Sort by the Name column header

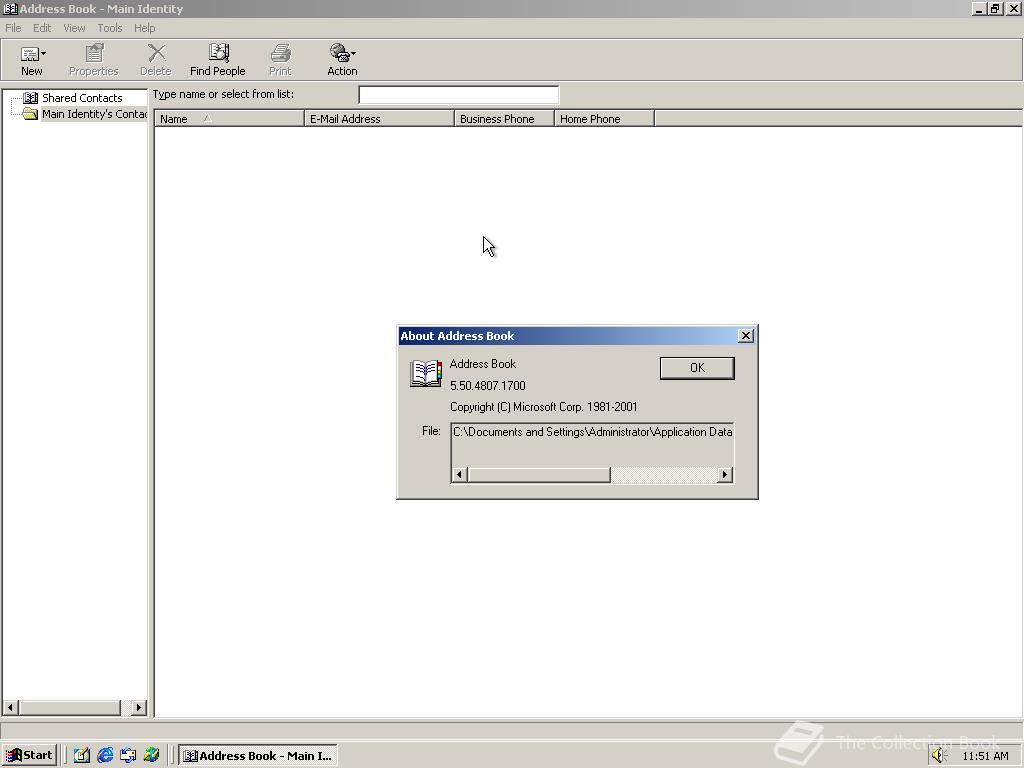click(x=229, y=119)
